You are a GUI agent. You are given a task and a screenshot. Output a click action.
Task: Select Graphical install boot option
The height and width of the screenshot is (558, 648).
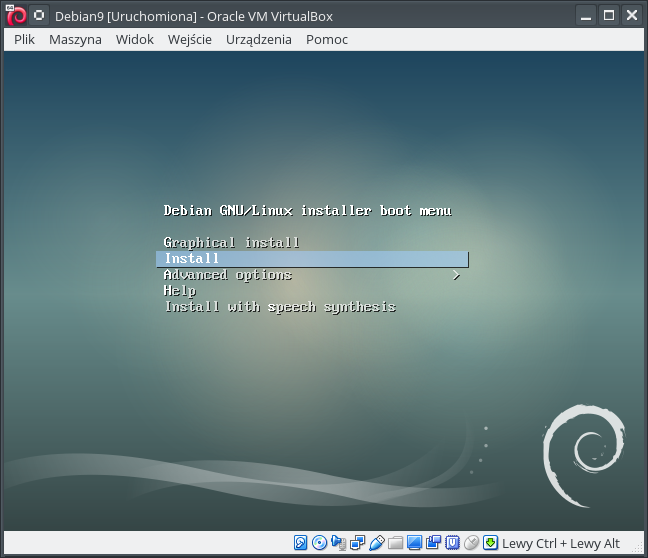232,243
